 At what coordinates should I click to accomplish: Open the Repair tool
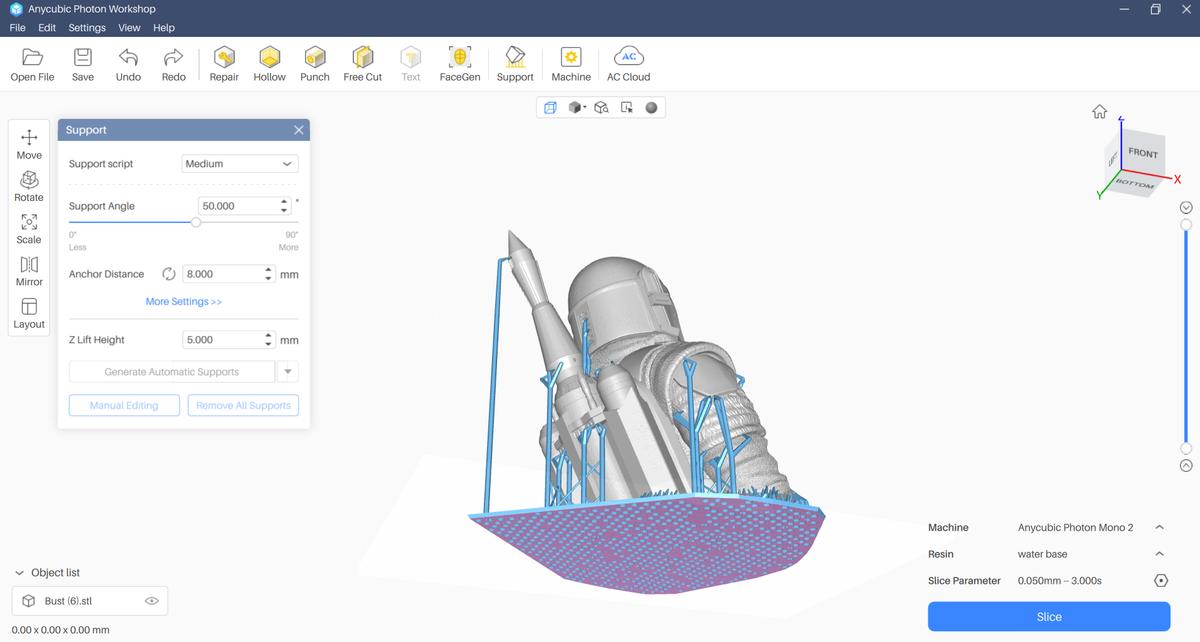tap(224, 63)
